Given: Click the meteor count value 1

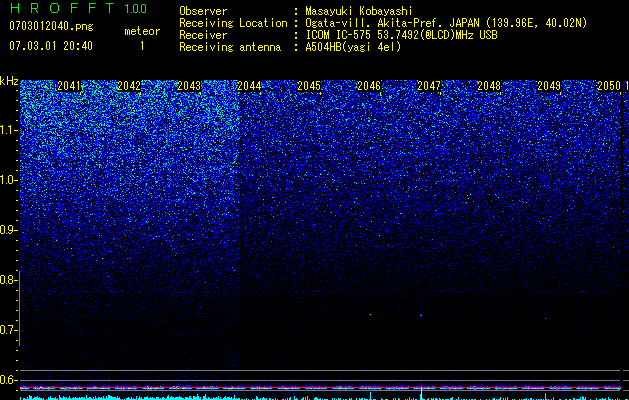Looking at the screenshot, I should pos(142,46).
